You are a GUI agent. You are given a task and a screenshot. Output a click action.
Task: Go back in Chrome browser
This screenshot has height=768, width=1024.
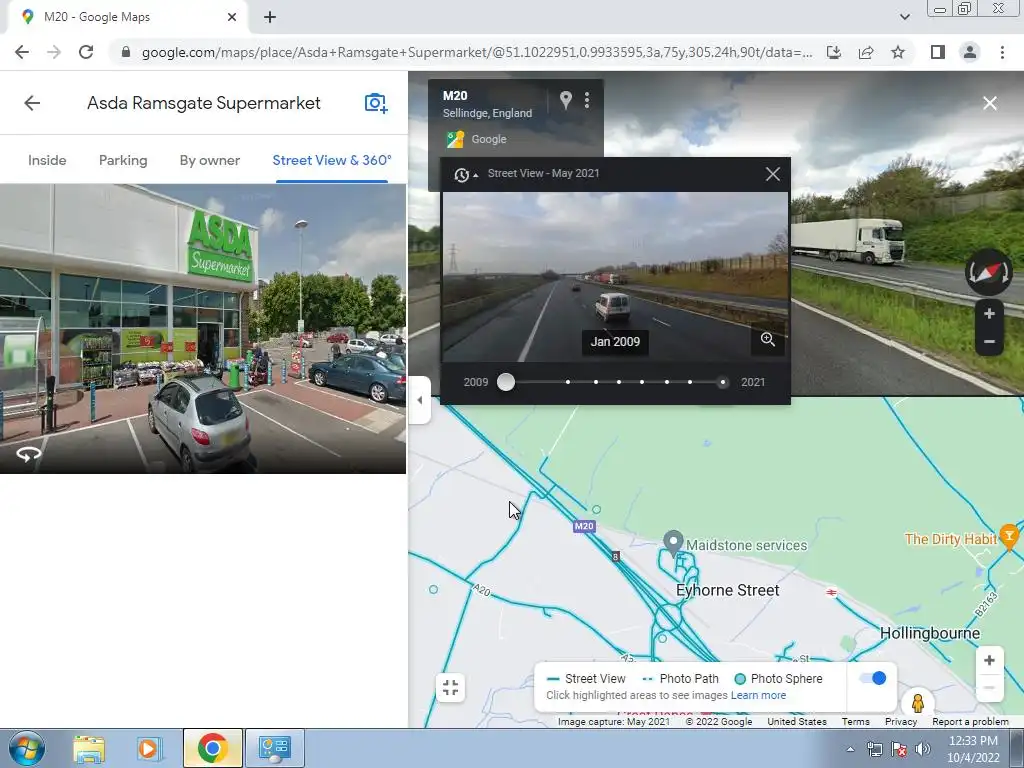pyautogui.click(x=22, y=52)
